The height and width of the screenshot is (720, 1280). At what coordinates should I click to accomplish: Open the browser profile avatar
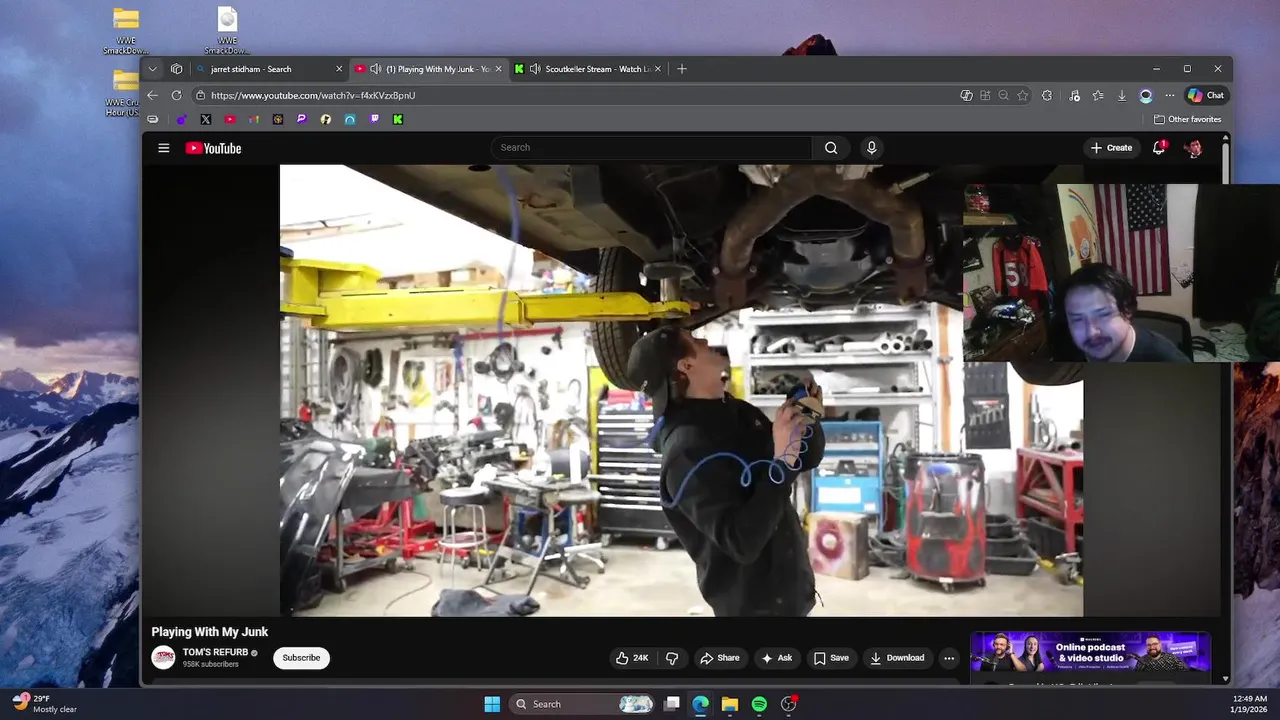click(1146, 95)
